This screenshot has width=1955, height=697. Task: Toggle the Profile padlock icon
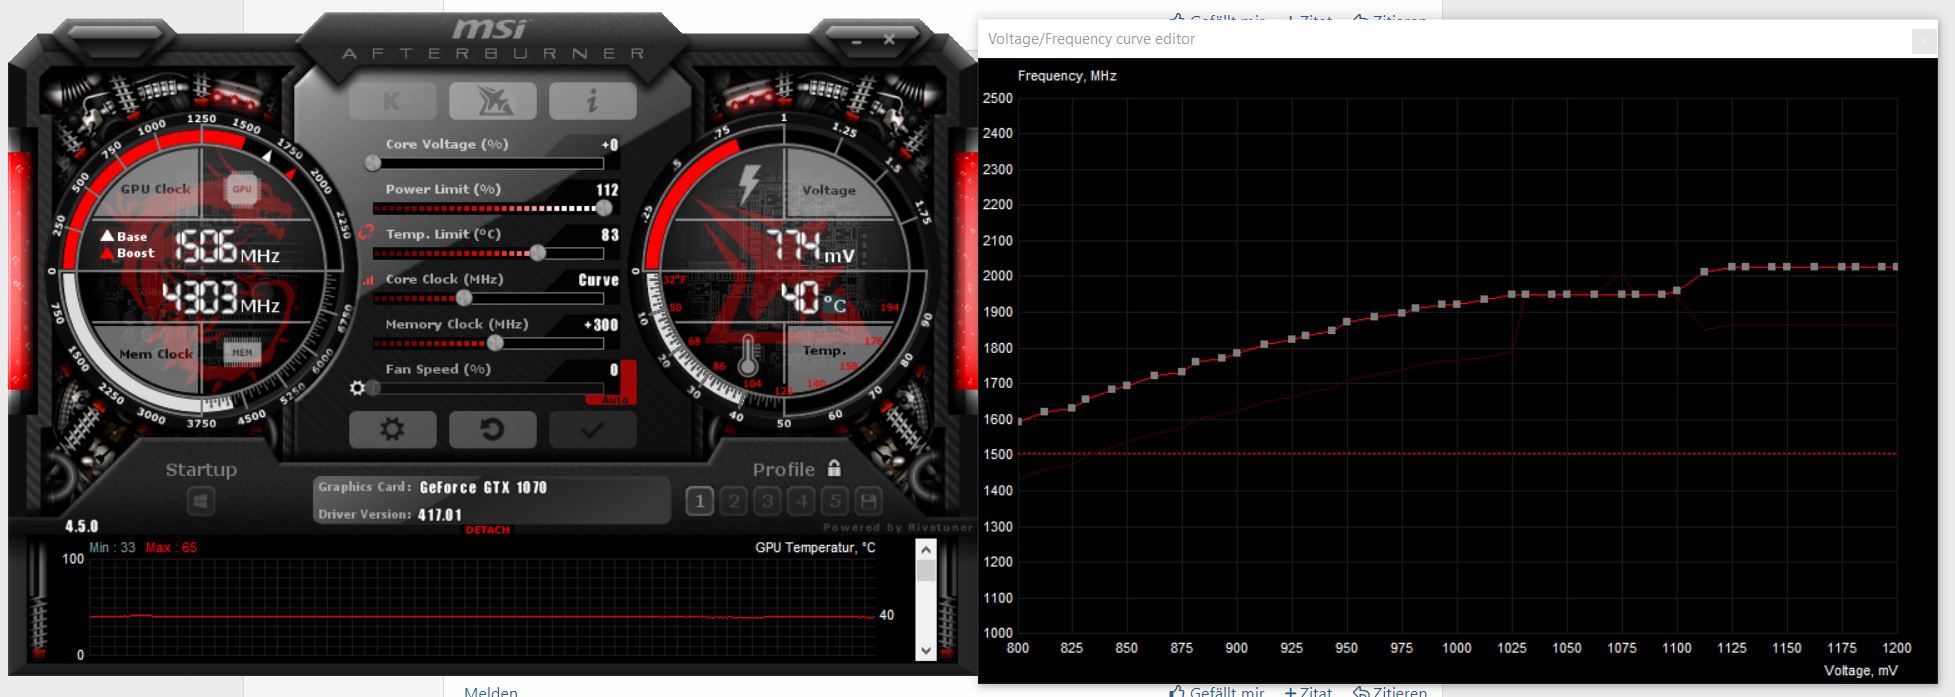pos(834,468)
